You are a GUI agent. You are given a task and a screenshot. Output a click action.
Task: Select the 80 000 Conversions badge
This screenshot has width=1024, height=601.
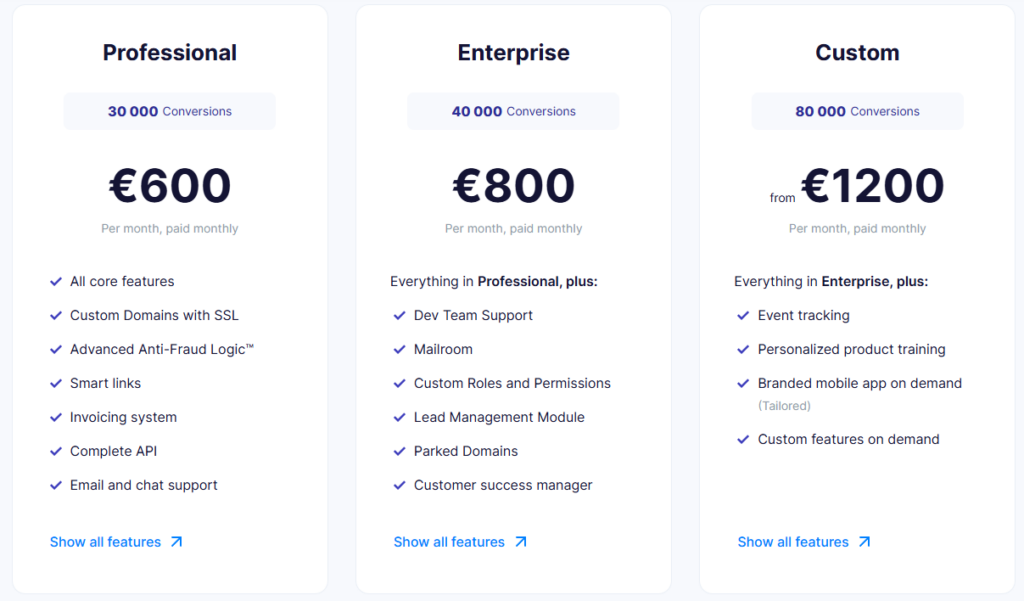857,111
